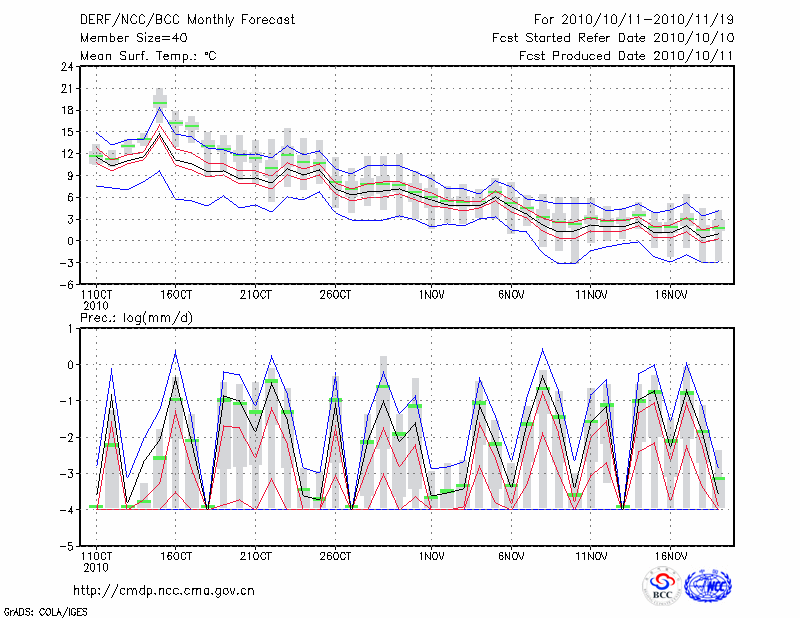Click 6NOV on the precipitation chart axis
This screenshot has height=618, width=800.
(511, 555)
